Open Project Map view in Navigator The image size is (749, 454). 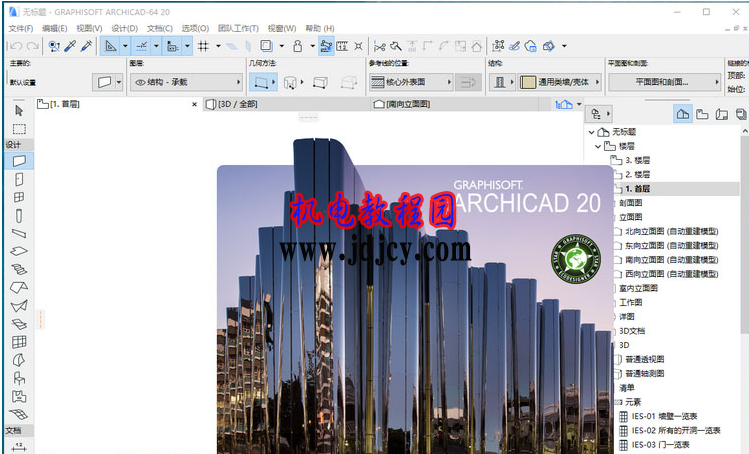pyautogui.click(x=683, y=114)
